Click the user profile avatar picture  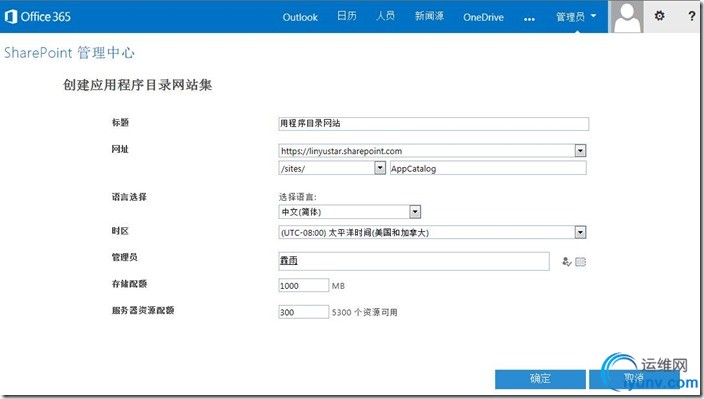pyautogui.click(x=626, y=17)
